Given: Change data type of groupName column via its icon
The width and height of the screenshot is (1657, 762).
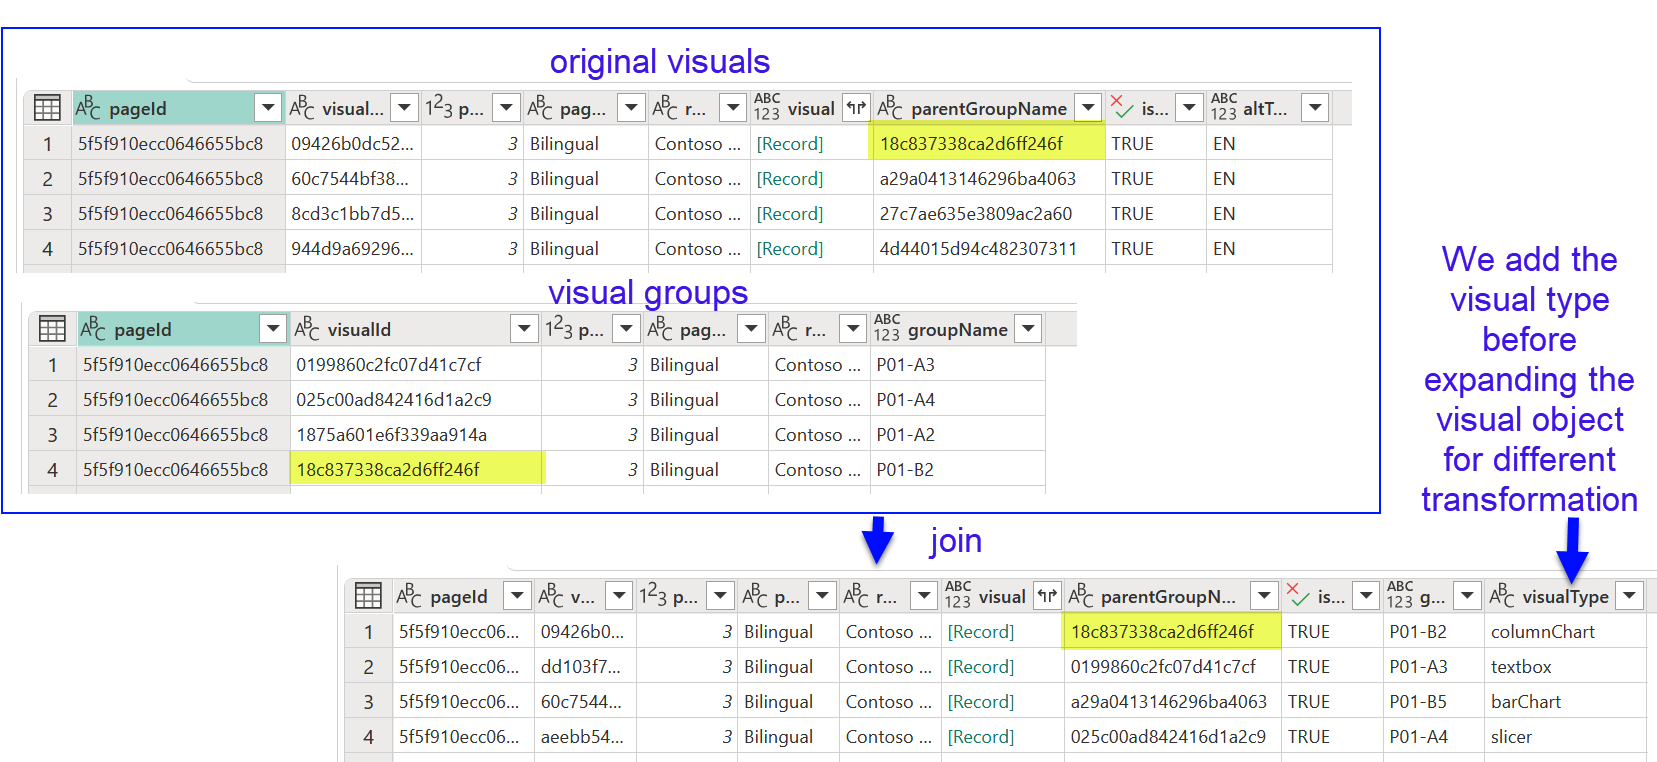Looking at the screenshot, I should pyautogui.click(x=887, y=328).
